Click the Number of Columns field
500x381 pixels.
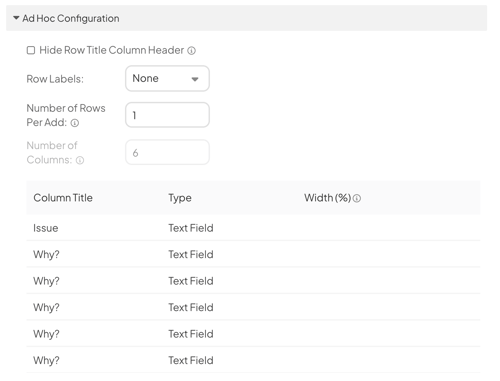[x=167, y=152]
